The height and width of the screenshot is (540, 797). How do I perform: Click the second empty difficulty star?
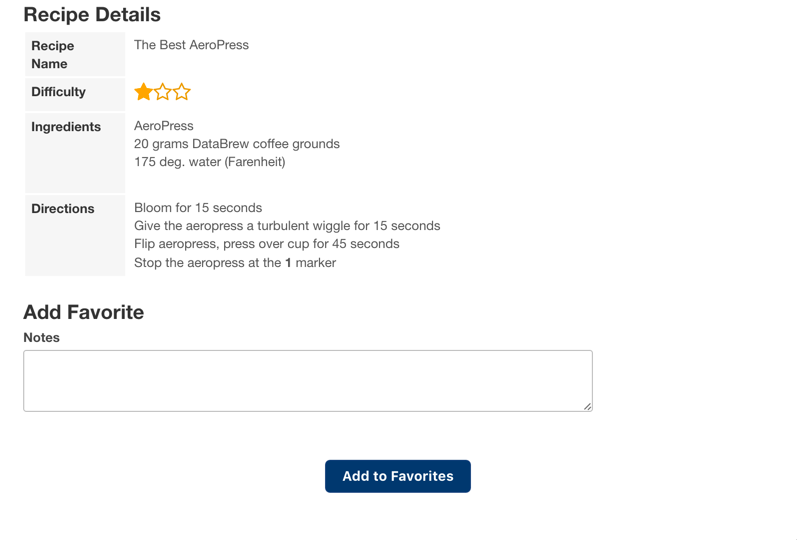pos(163,92)
